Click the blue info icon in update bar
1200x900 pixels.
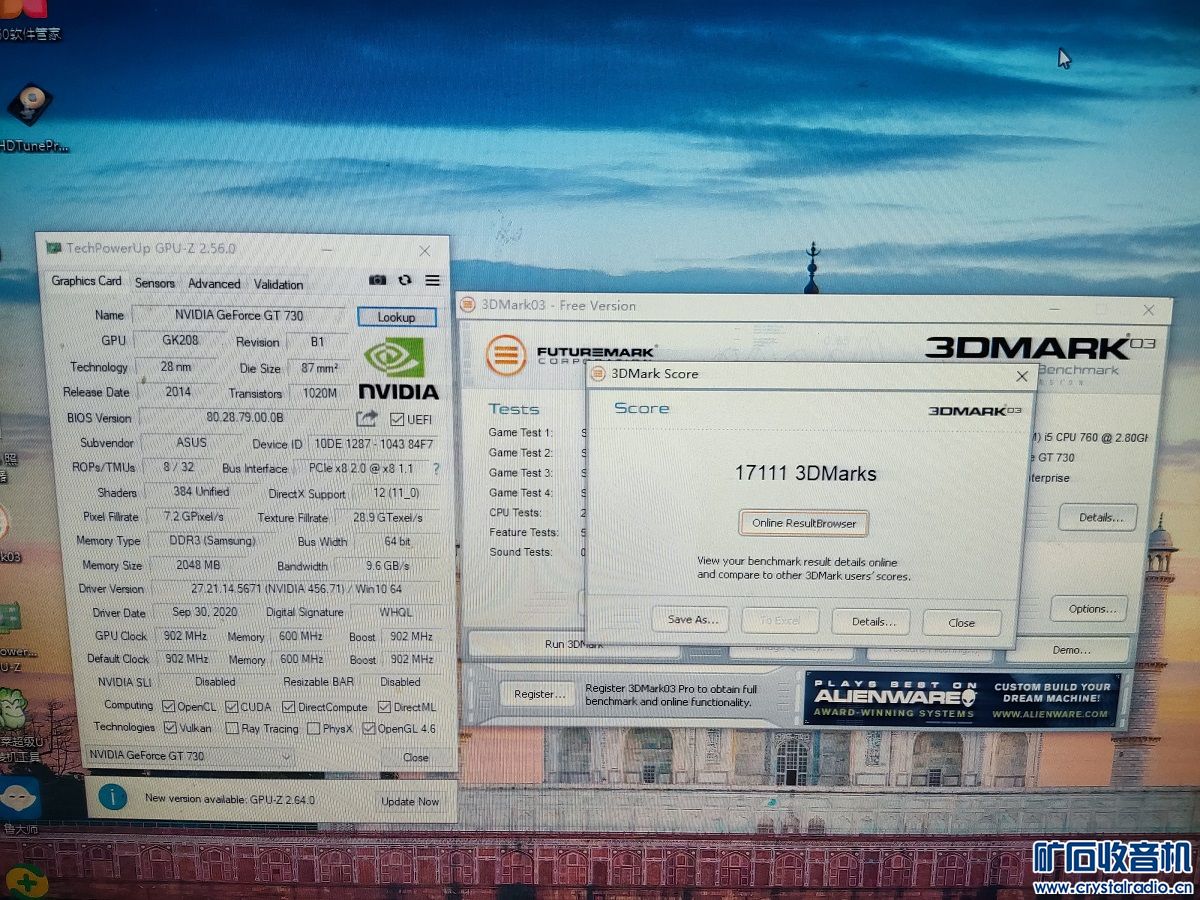tap(113, 797)
